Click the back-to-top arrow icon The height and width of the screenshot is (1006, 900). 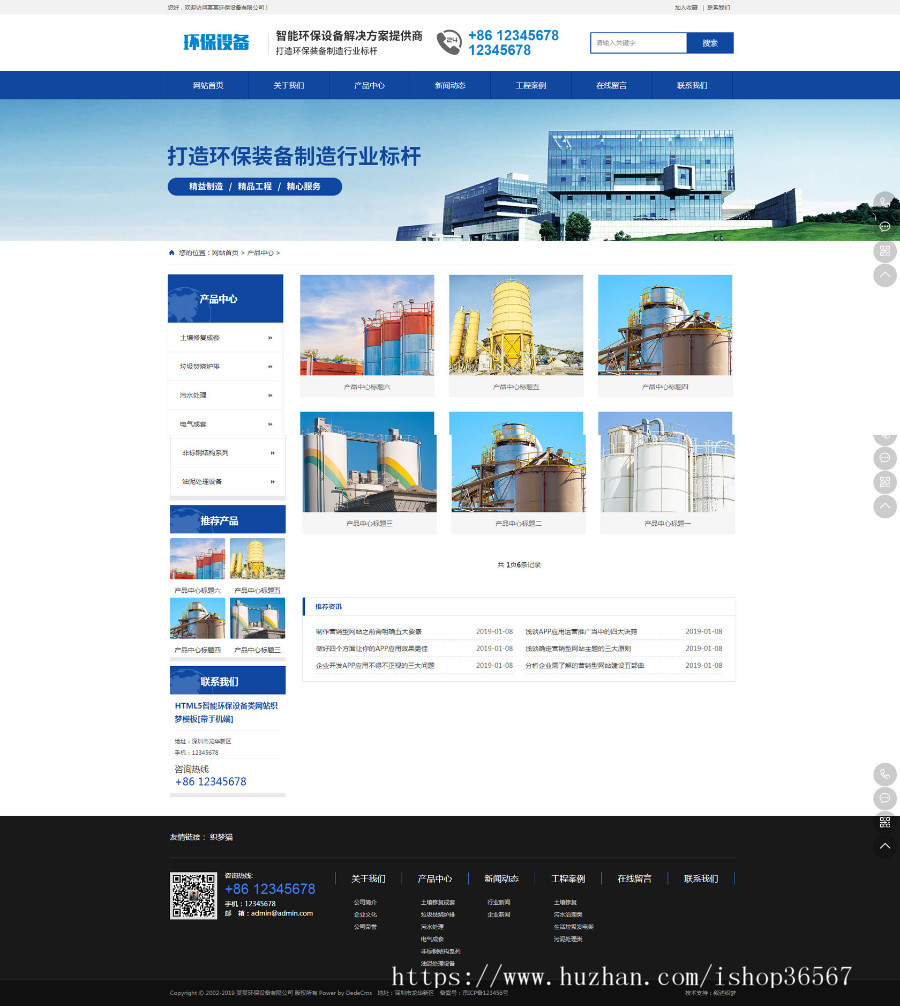(885, 847)
